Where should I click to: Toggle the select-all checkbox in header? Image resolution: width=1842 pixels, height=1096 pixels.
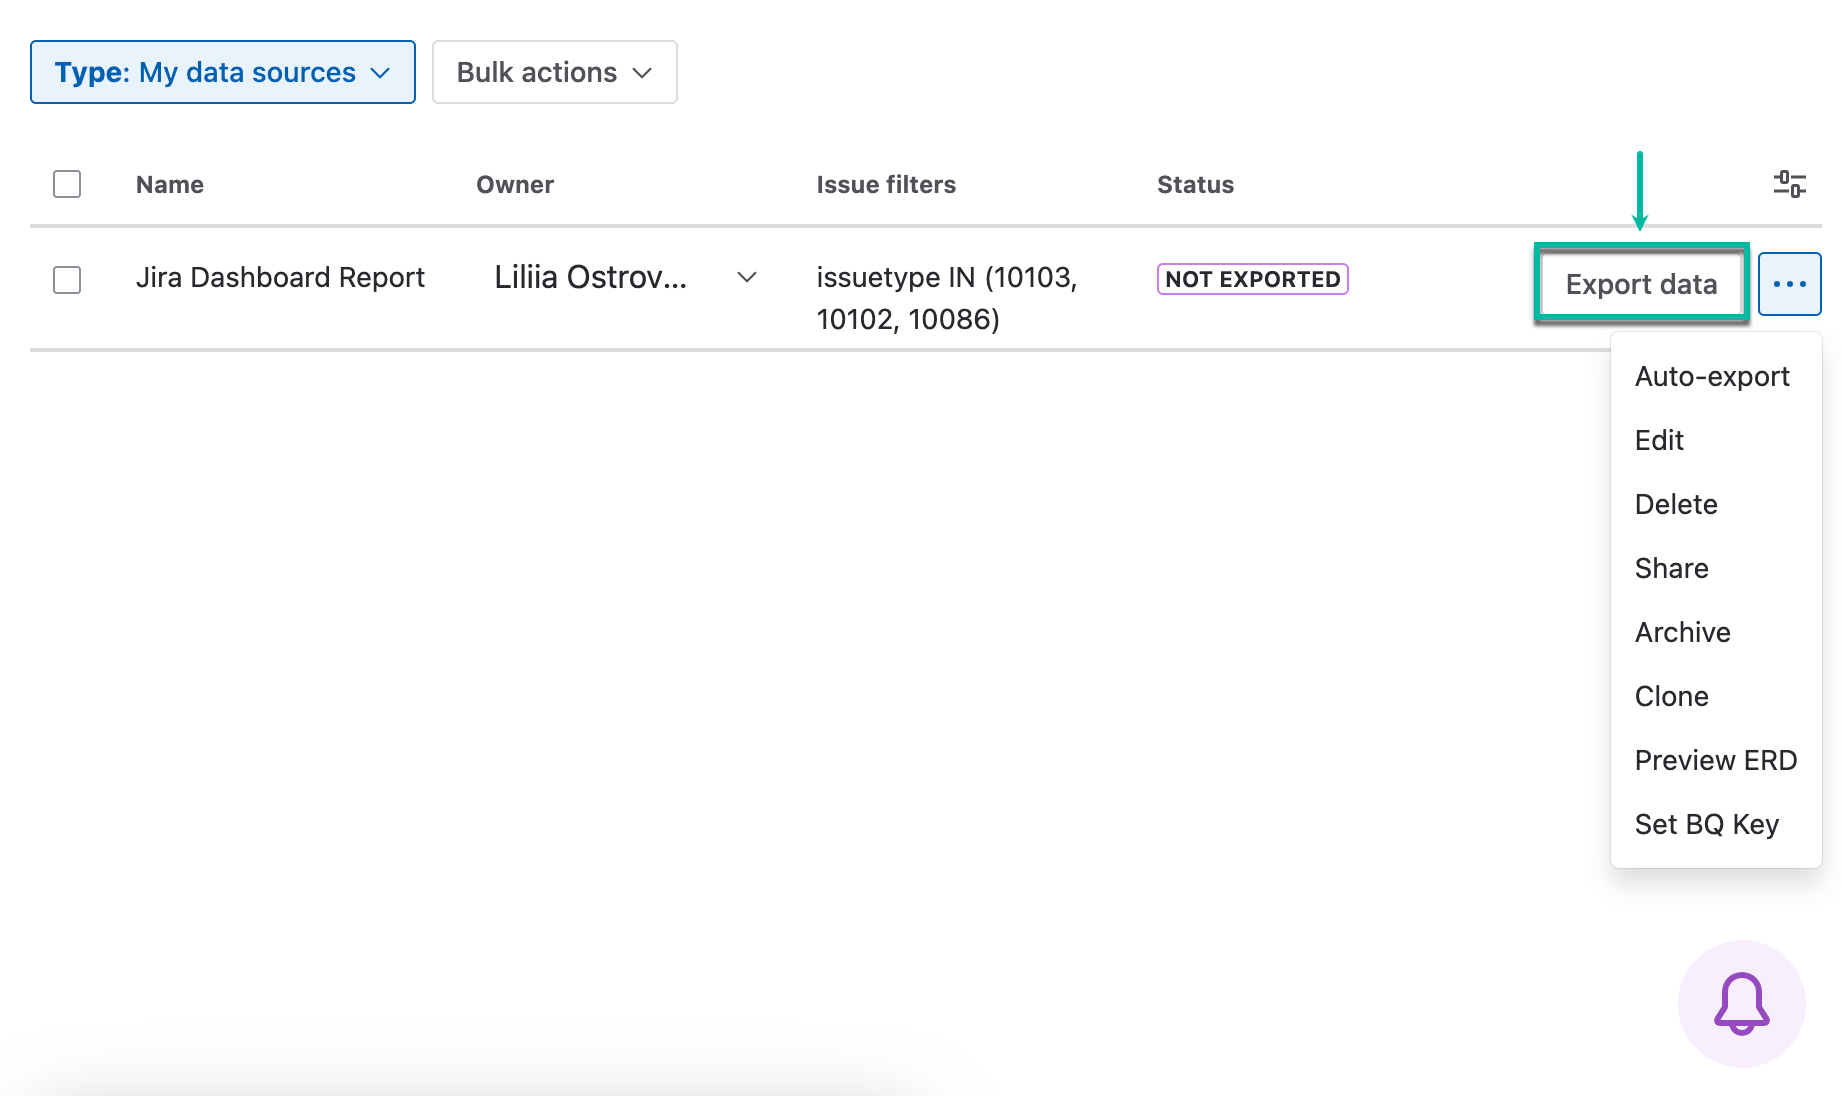point(67,184)
